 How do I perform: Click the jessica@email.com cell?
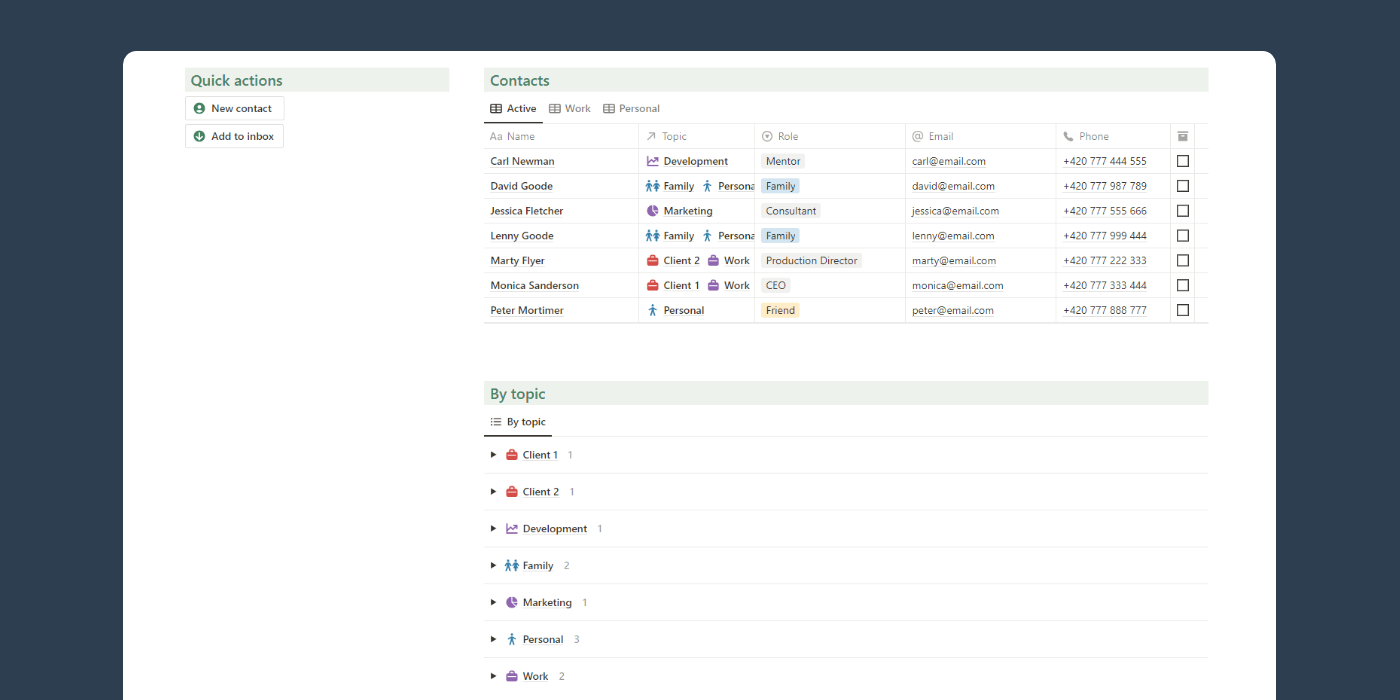point(980,211)
